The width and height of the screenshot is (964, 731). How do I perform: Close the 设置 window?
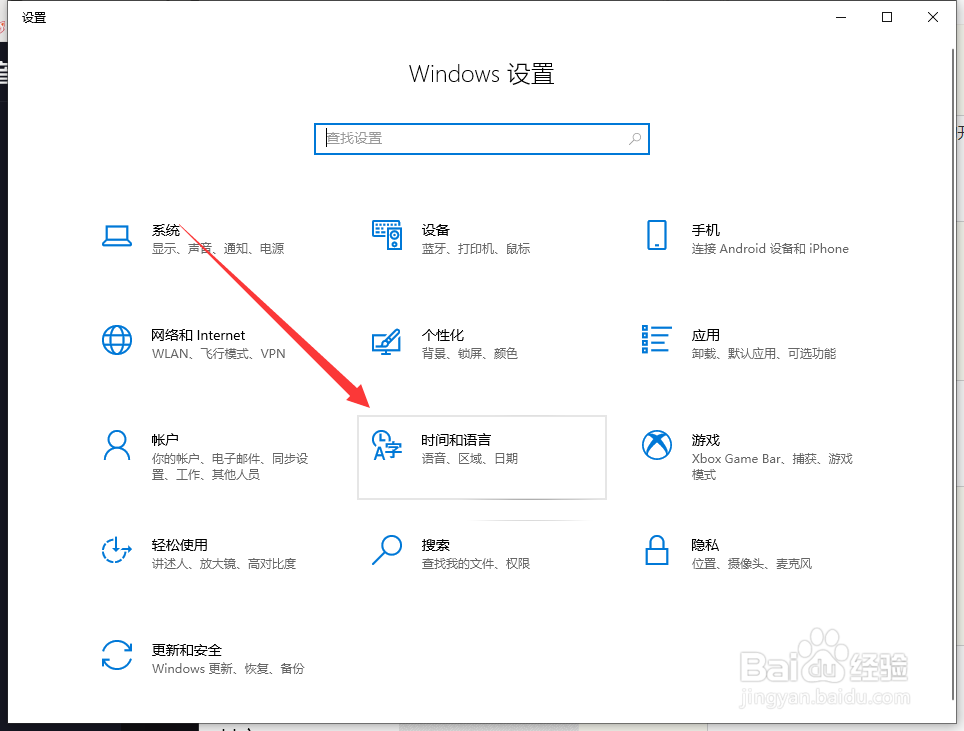pos(933,17)
